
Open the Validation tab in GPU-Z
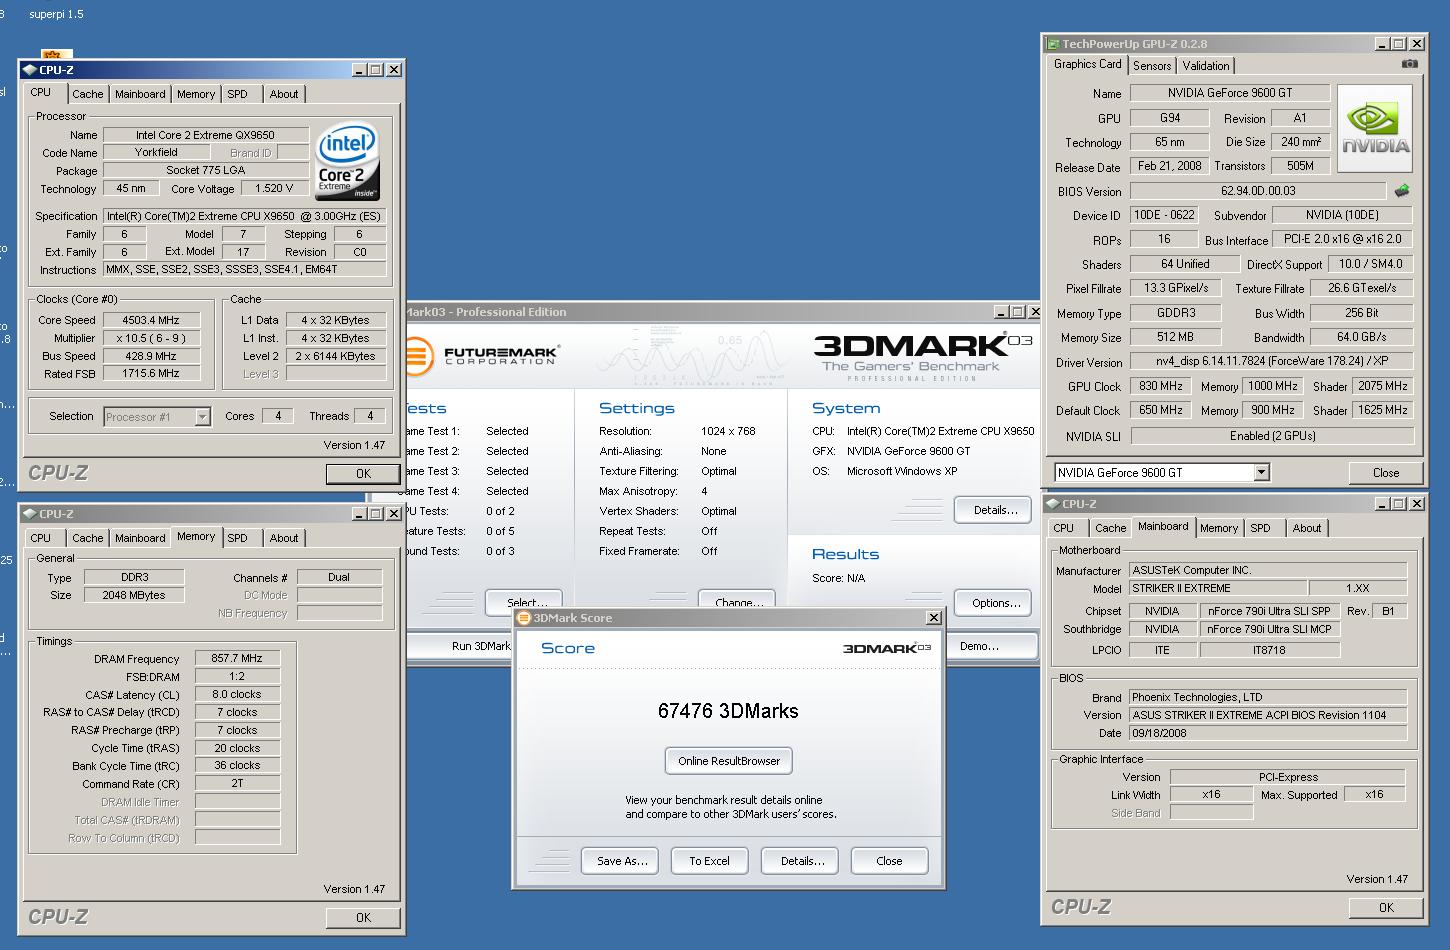pos(1206,66)
